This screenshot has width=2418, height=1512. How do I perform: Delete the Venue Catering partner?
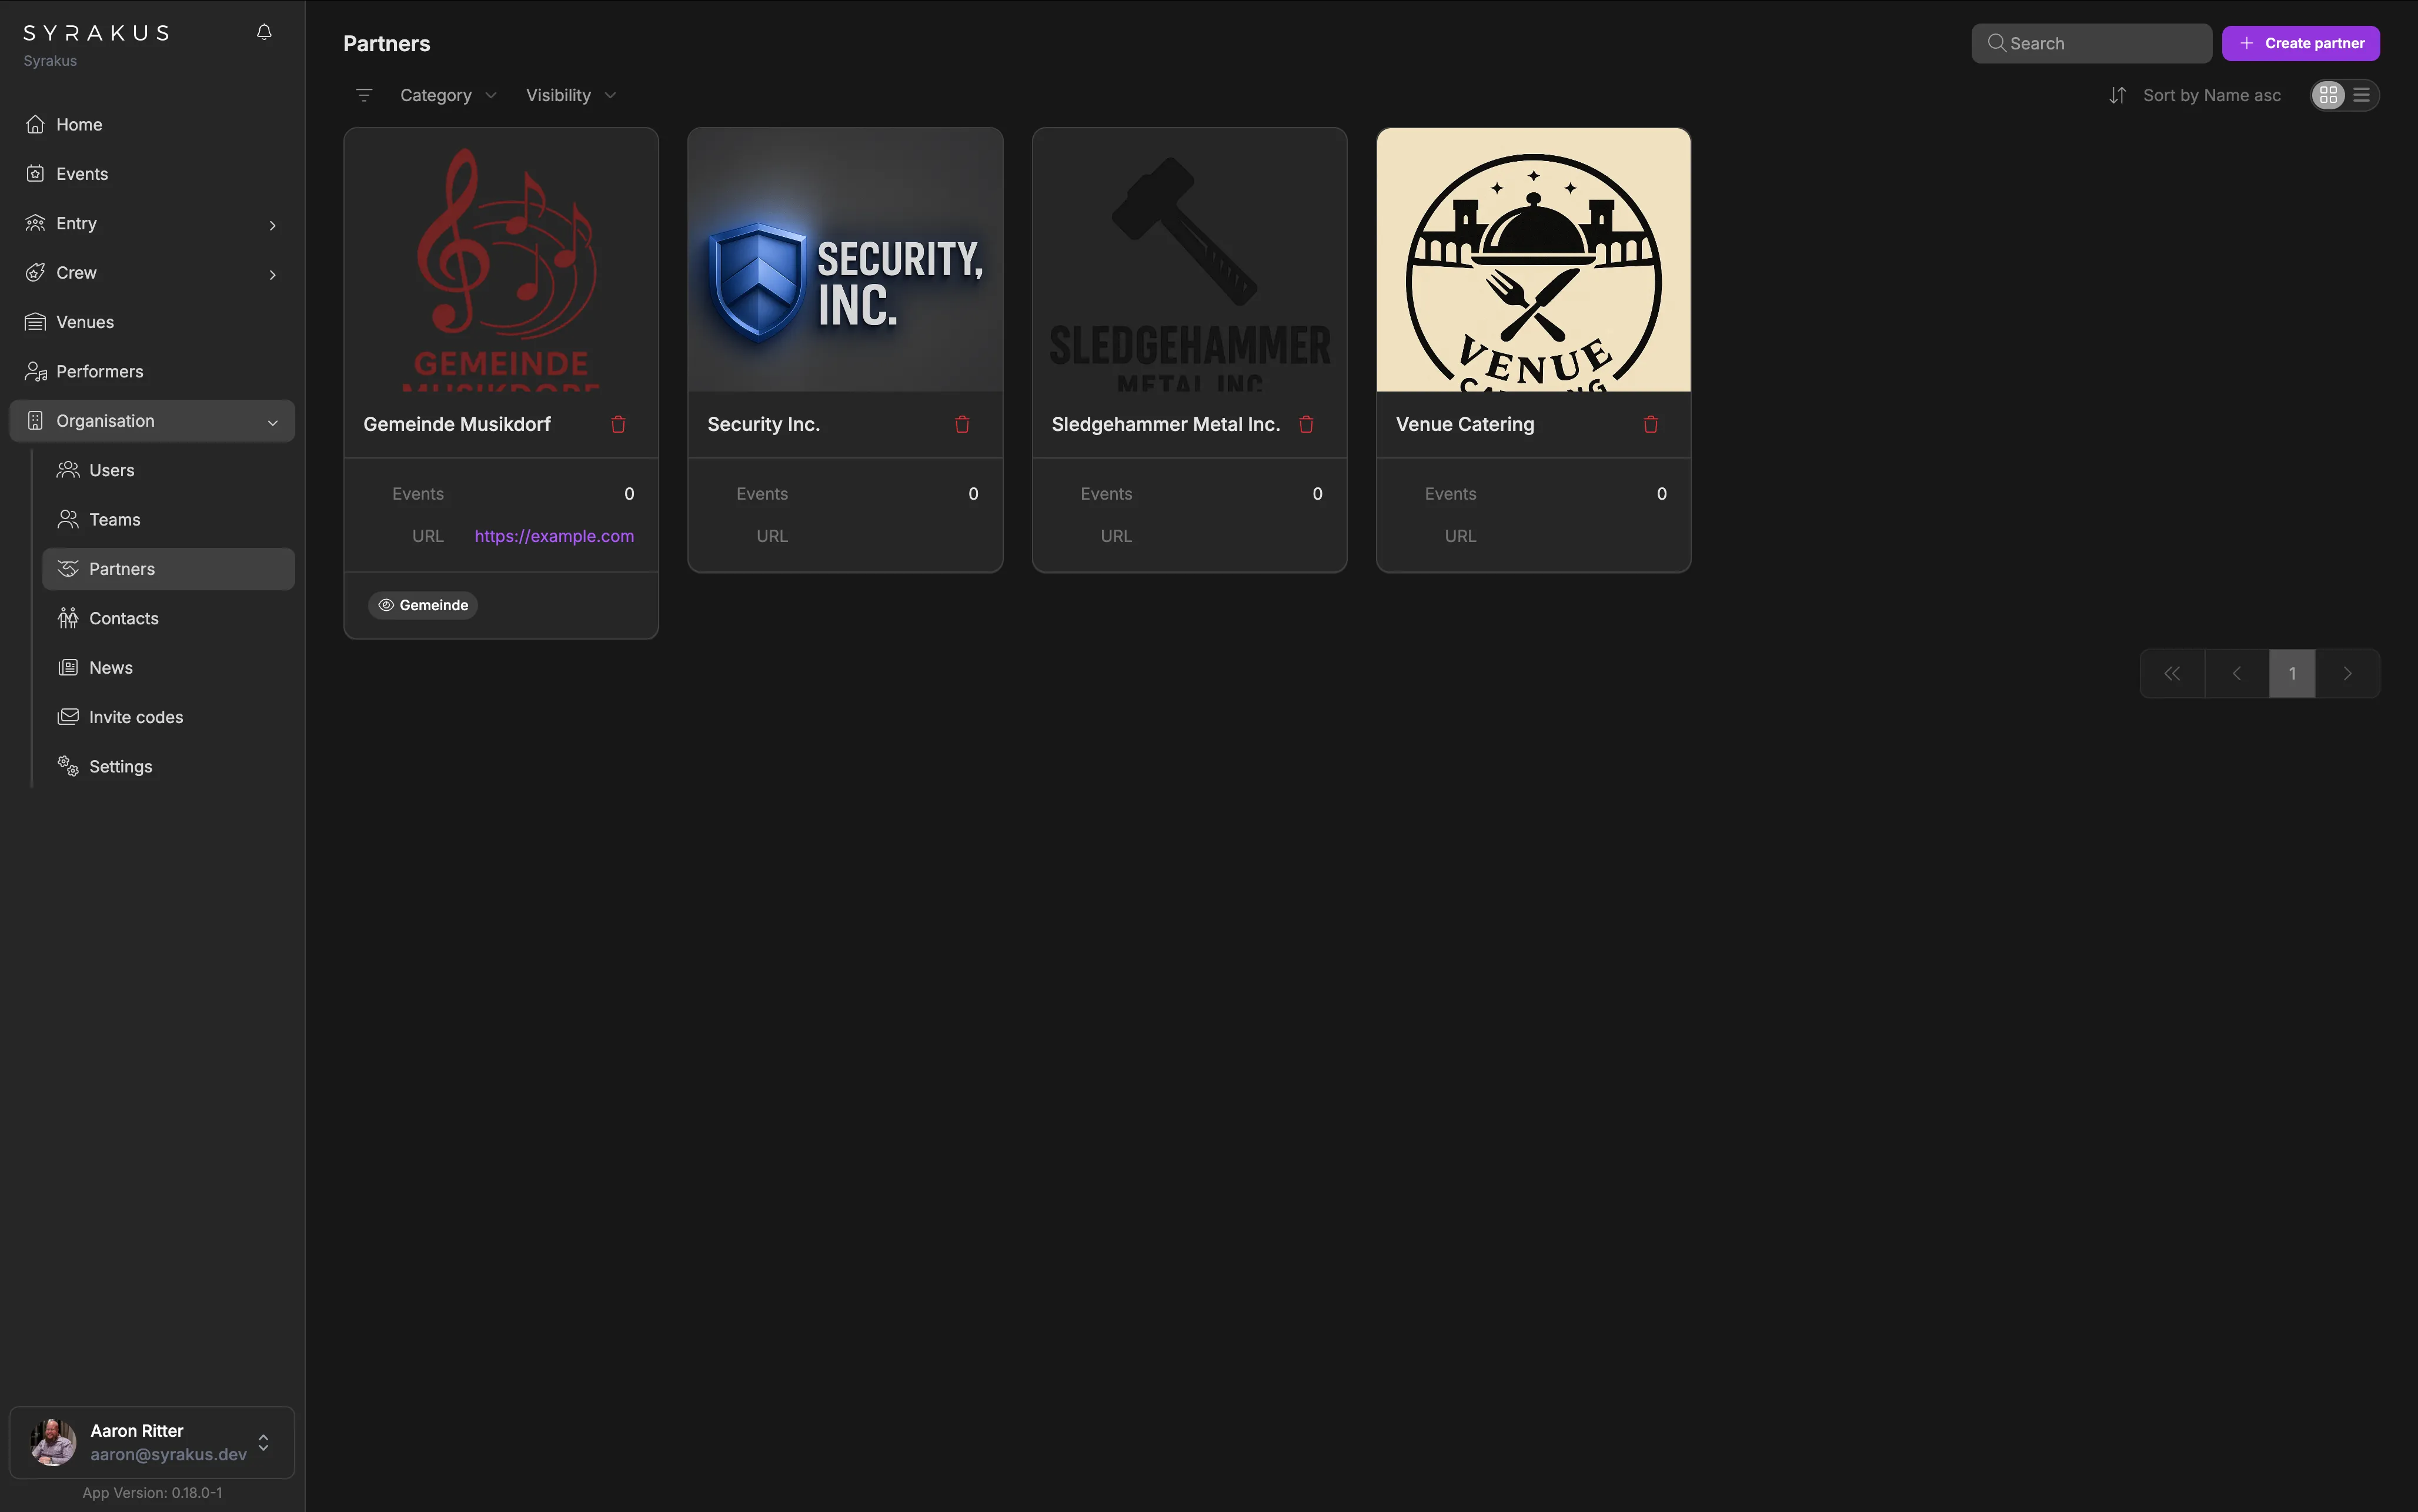point(1650,425)
